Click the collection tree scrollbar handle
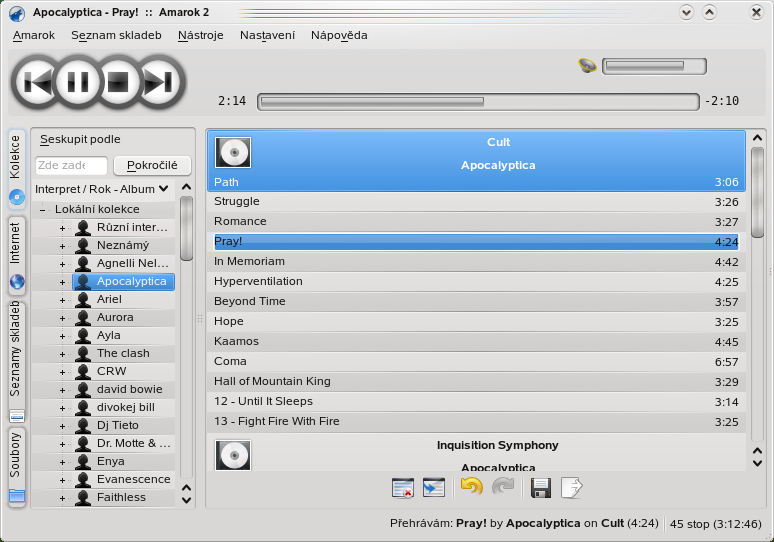Screen dimensions: 774x542 (x=186, y=229)
